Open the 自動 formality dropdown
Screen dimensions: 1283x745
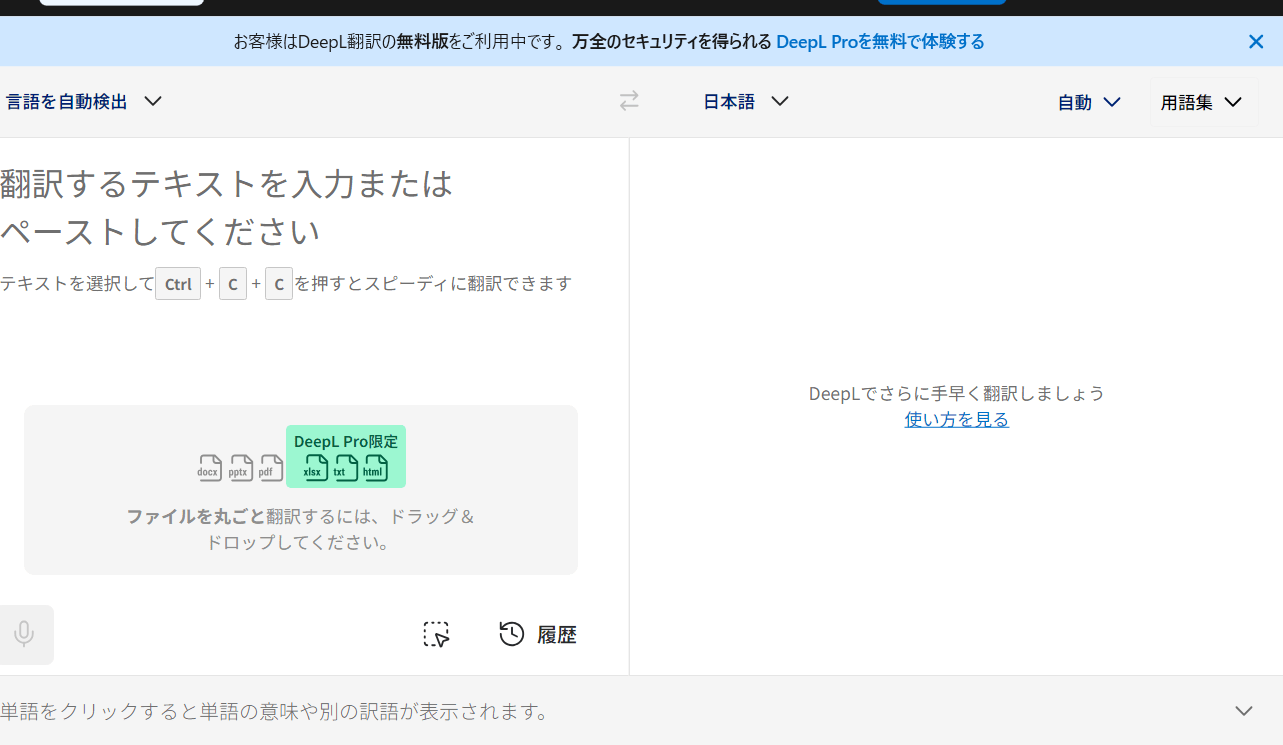point(1089,102)
